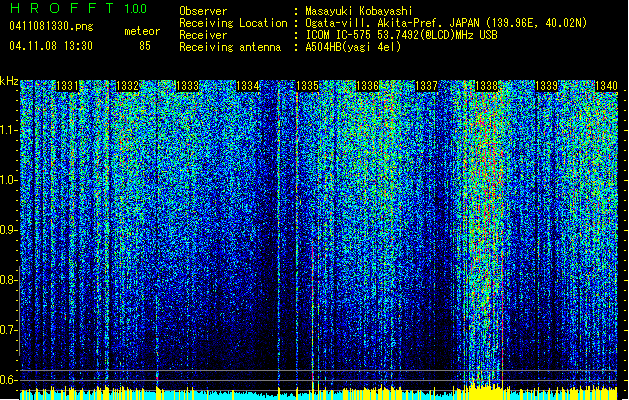This screenshot has height=400, width=629.
Task: Click the ICOM IC-575 receiver text
Action: point(401,35)
